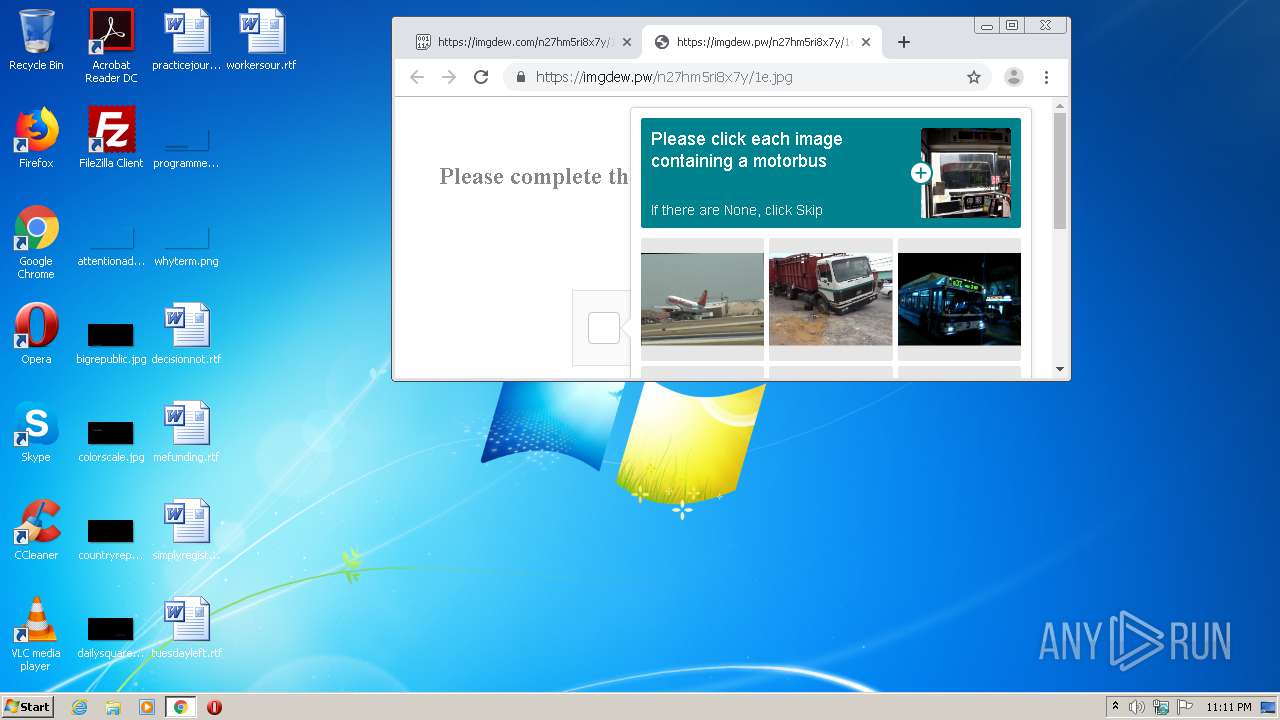View site information via the padlock icon

coord(520,77)
